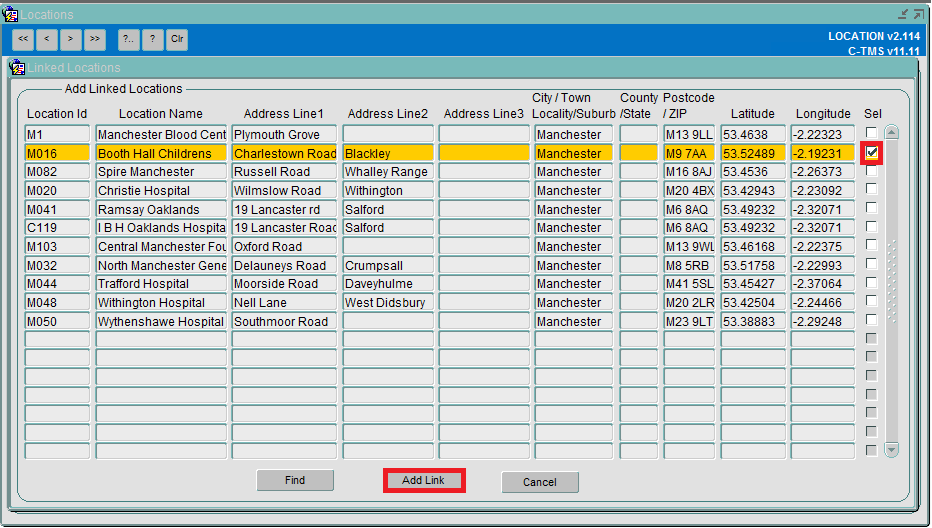Click Address Line1 'Wilmslow Road'
This screenshot has height=528, width=932.
[284, 191]
